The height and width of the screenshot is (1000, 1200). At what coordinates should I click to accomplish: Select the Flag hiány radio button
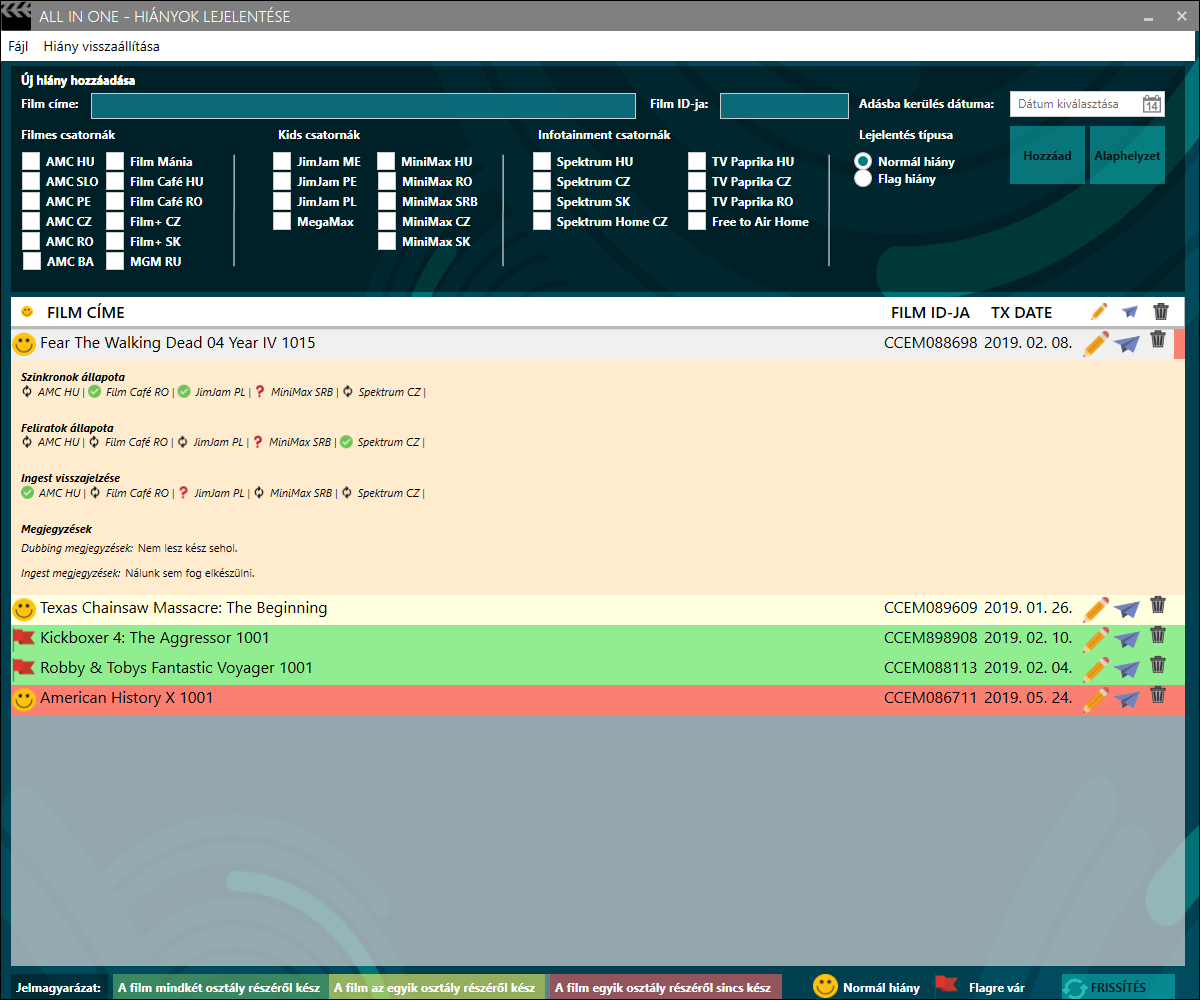click(862, 179)
